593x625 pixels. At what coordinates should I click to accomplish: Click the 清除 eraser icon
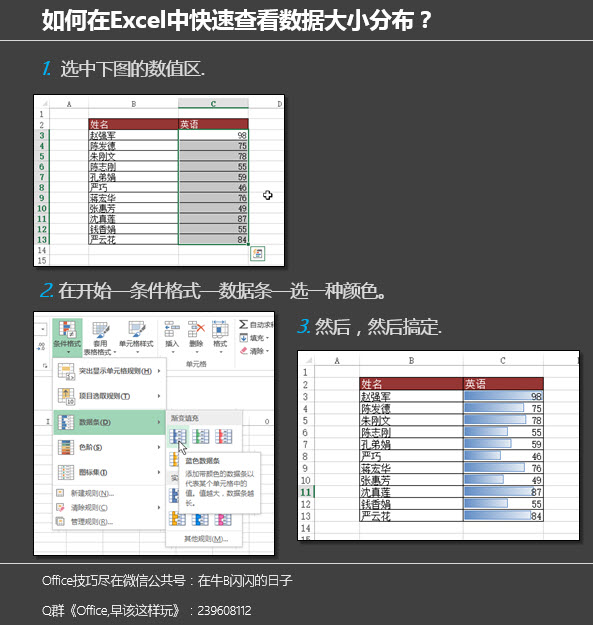click(243, 351)
